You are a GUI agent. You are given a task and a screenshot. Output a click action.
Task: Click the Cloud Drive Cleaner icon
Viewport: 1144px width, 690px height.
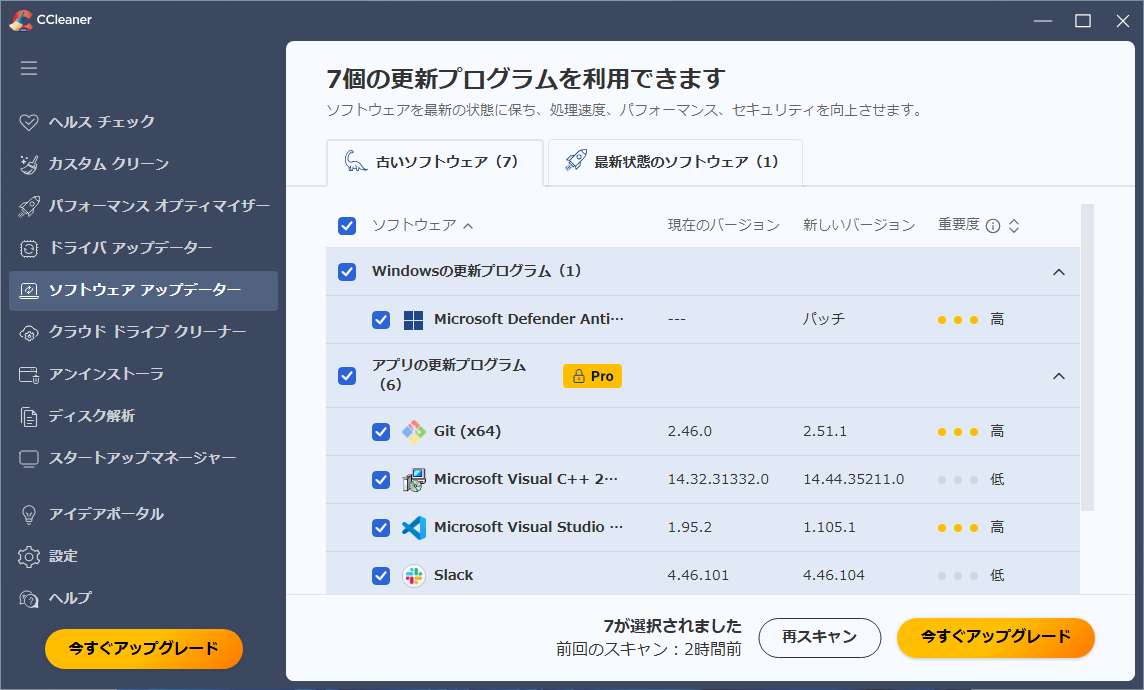point(29,332)
